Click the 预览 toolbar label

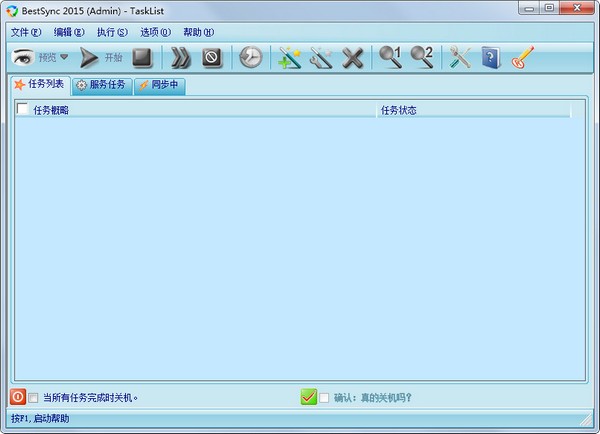click(47, 57)
